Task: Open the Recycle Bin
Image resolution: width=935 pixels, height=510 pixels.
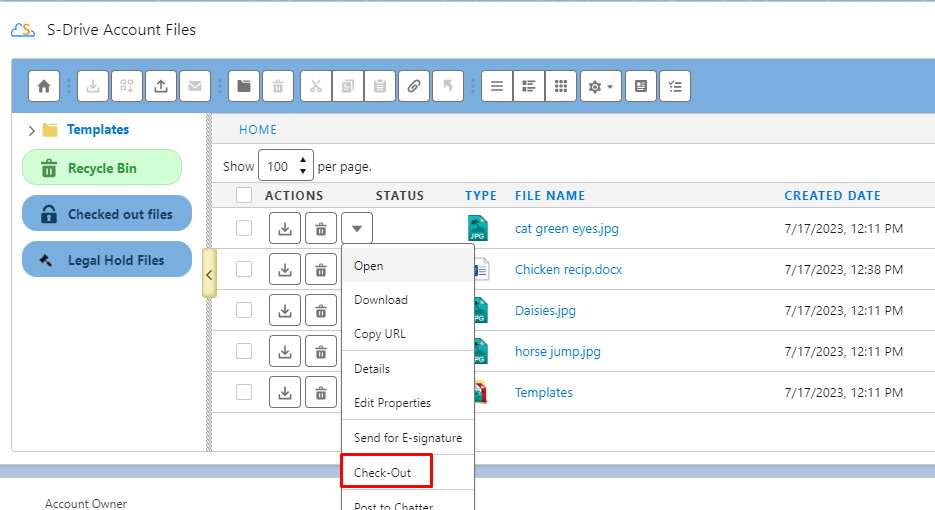Action: pos(101,168)
